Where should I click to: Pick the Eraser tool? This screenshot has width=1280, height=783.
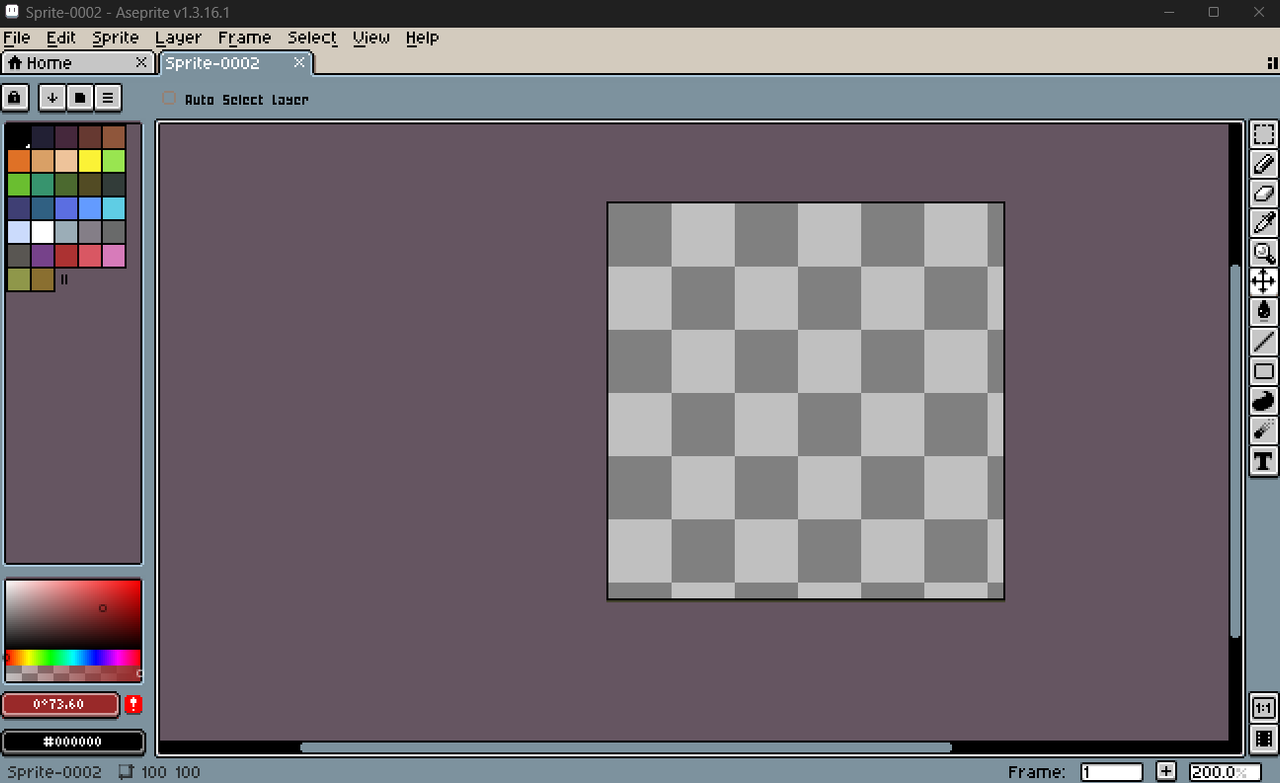[1264, 193]
